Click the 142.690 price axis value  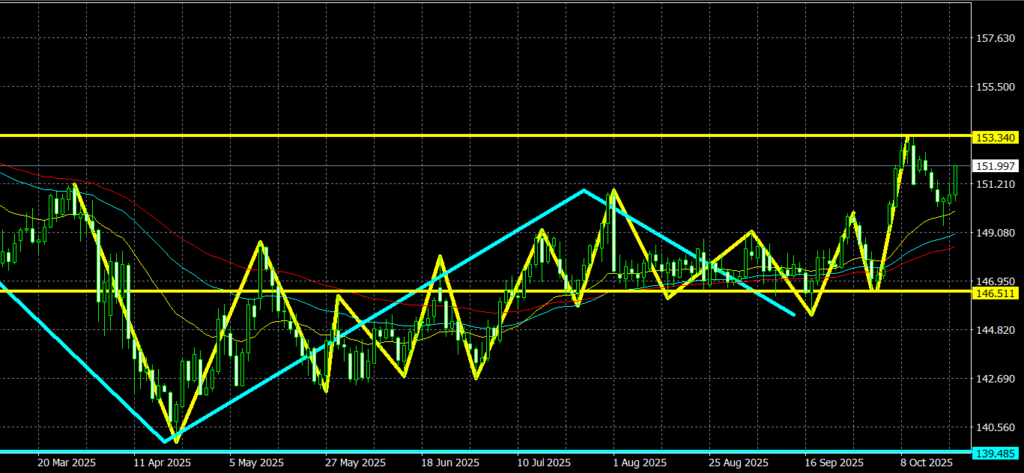pyautogui.click(x=995, y=379)
